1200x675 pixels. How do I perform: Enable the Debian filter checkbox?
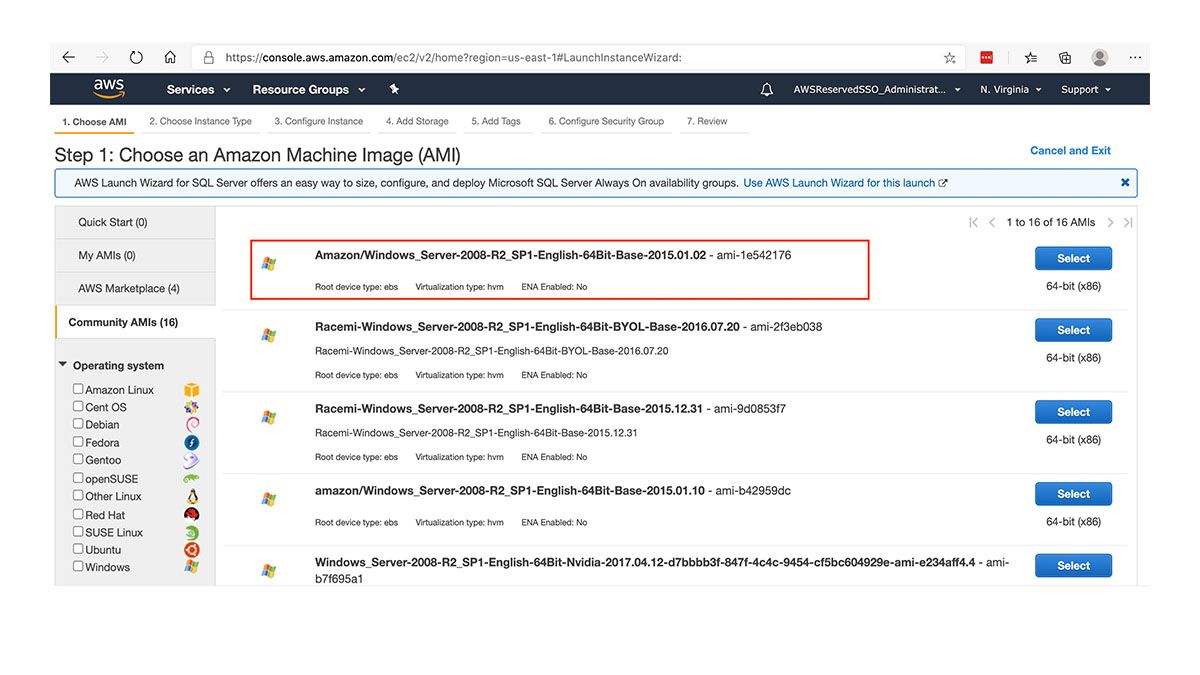(x=77, y=424)
